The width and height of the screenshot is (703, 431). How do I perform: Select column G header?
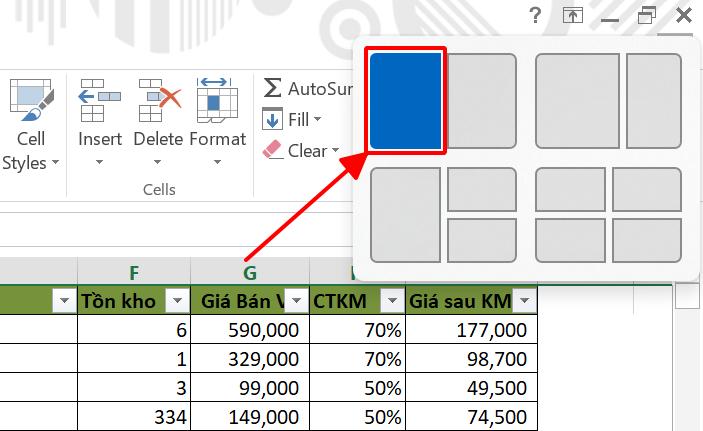(250, 272)
